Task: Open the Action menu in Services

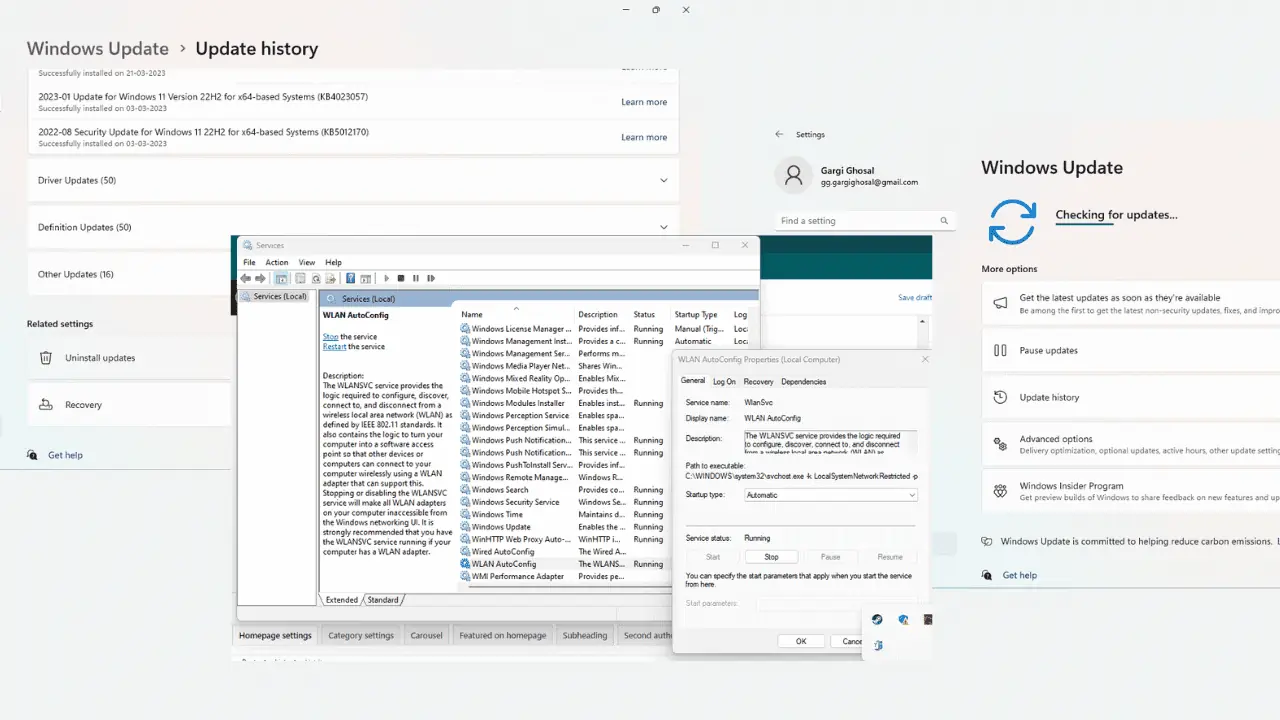Action: tap(277, 262)
